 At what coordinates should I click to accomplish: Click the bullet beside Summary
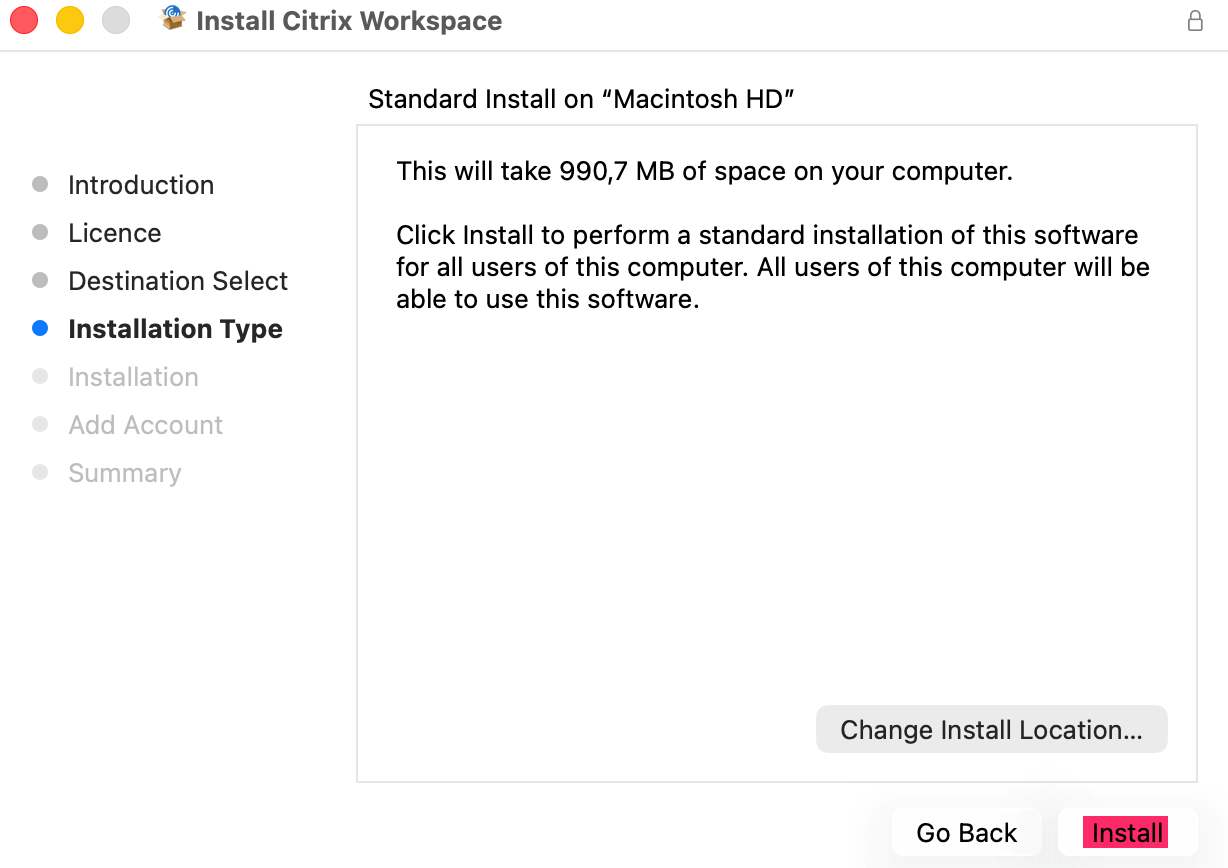(x=40, y=472)
